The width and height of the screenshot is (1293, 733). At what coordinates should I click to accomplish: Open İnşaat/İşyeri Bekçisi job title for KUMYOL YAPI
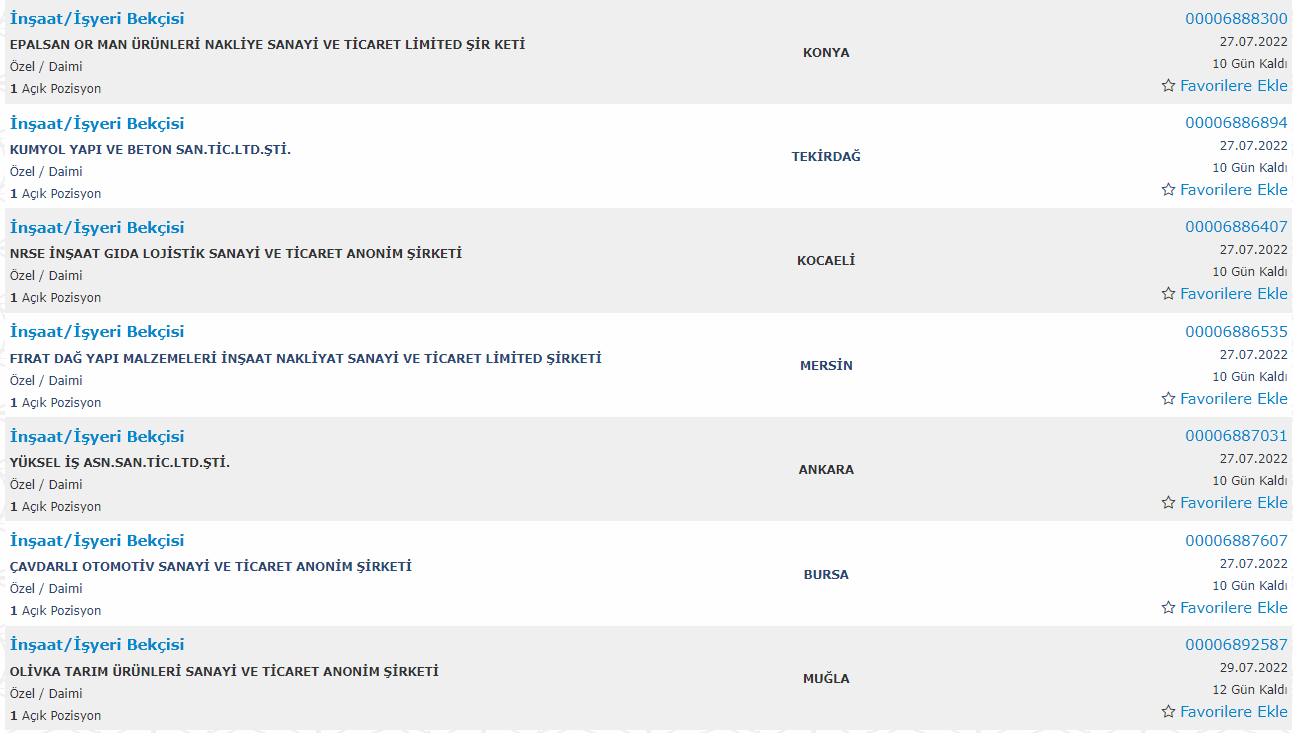point(97,124)
